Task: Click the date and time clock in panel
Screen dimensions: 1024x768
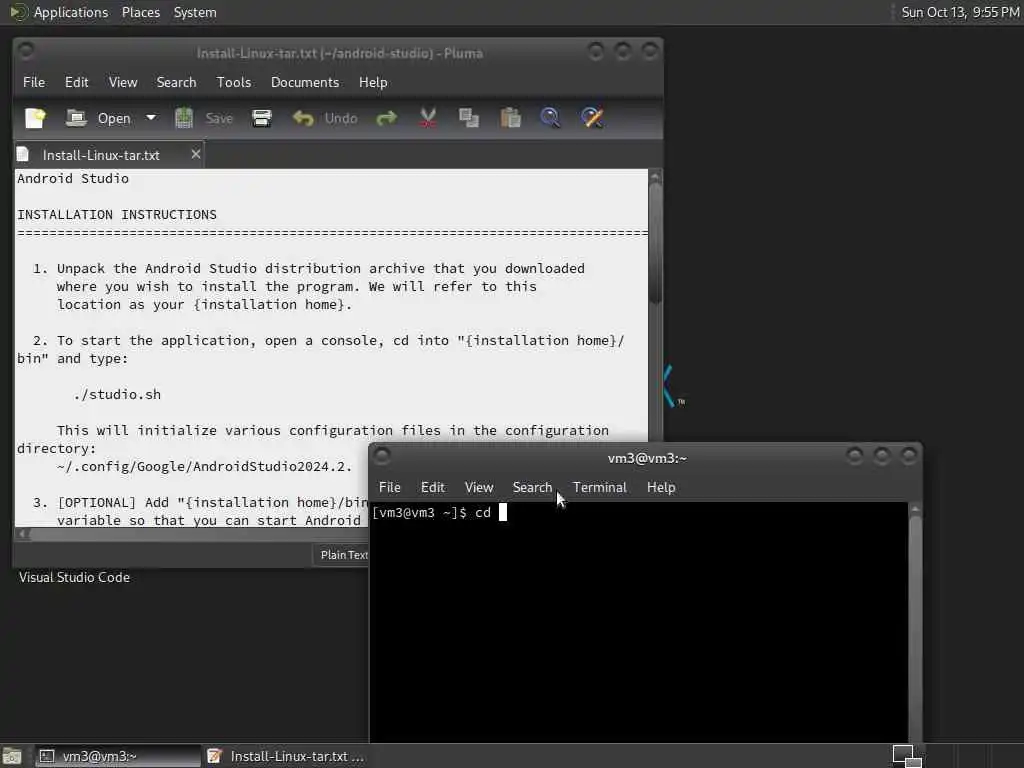Action: click(960, 12)
